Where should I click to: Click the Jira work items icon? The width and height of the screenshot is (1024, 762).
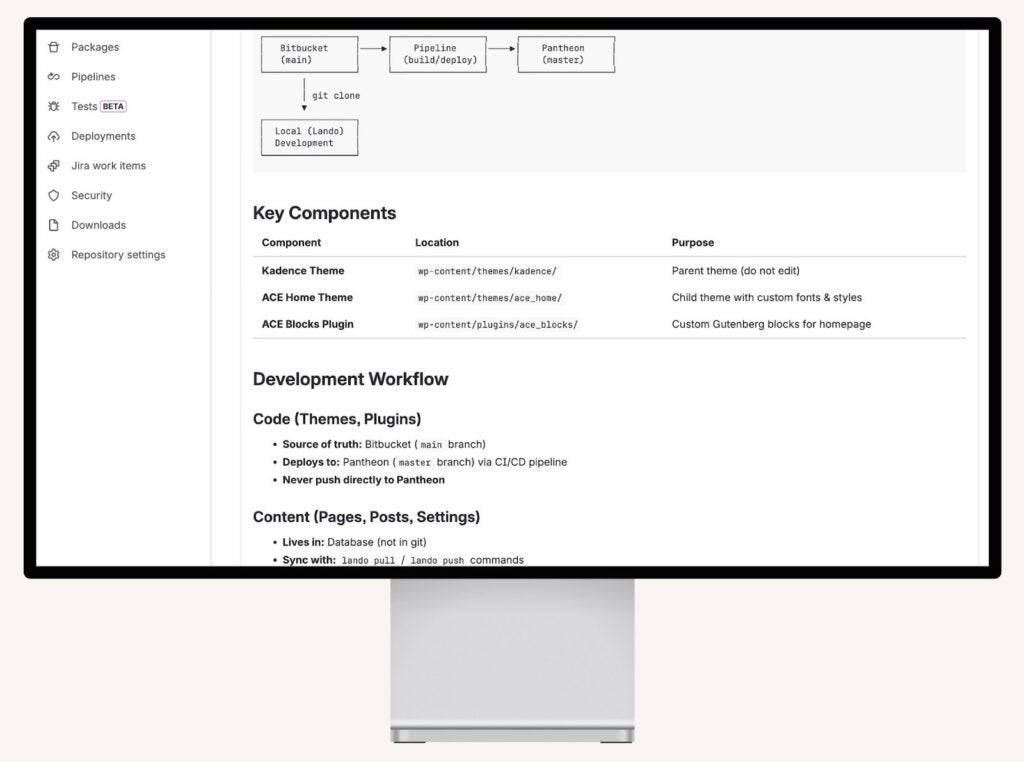[54, 166]
